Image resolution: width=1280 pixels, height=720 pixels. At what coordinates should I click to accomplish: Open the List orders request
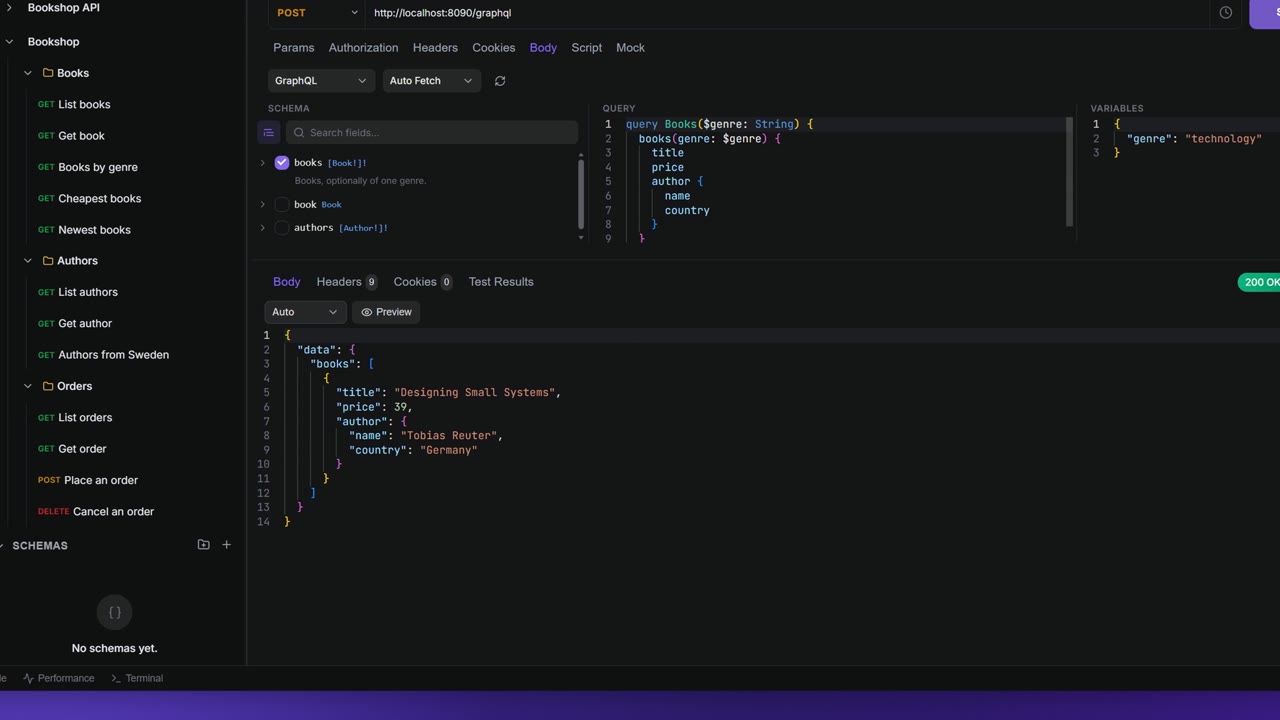pyautogui.click(x=75, y=418)
